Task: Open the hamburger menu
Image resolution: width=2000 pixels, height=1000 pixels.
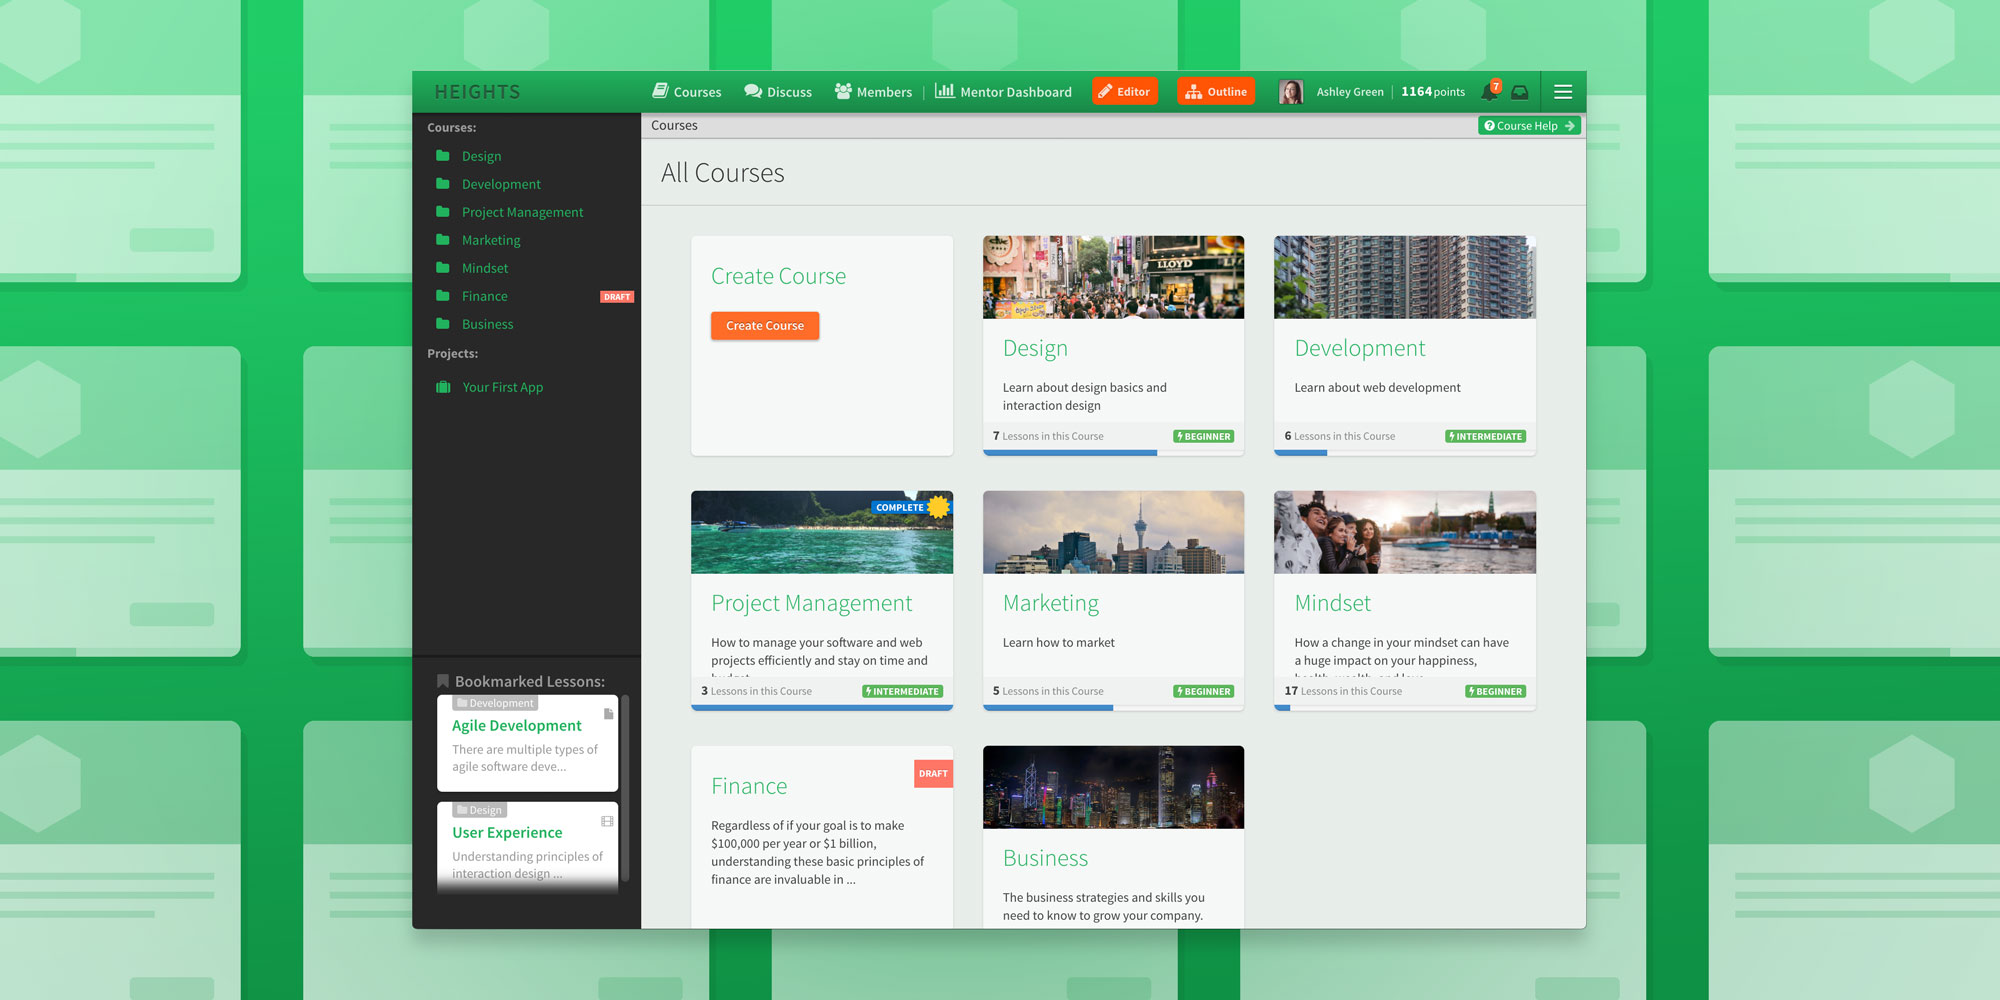Action: point(1563,92)
